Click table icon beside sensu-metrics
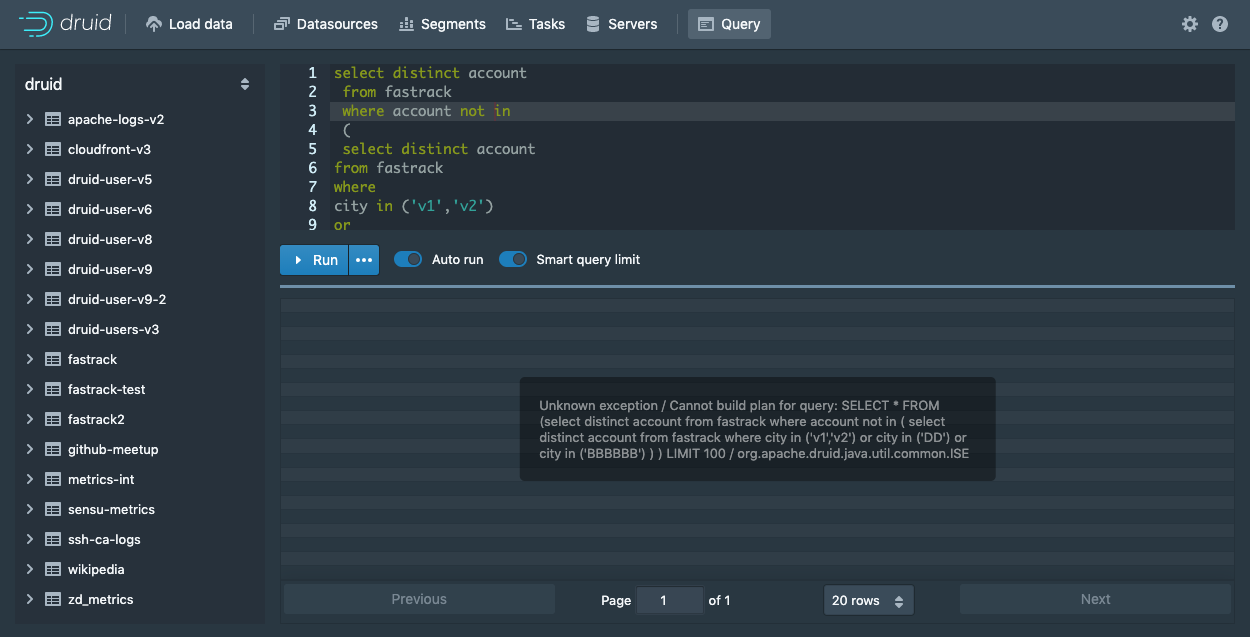The image size is (1250, 637). coord(53,509)
